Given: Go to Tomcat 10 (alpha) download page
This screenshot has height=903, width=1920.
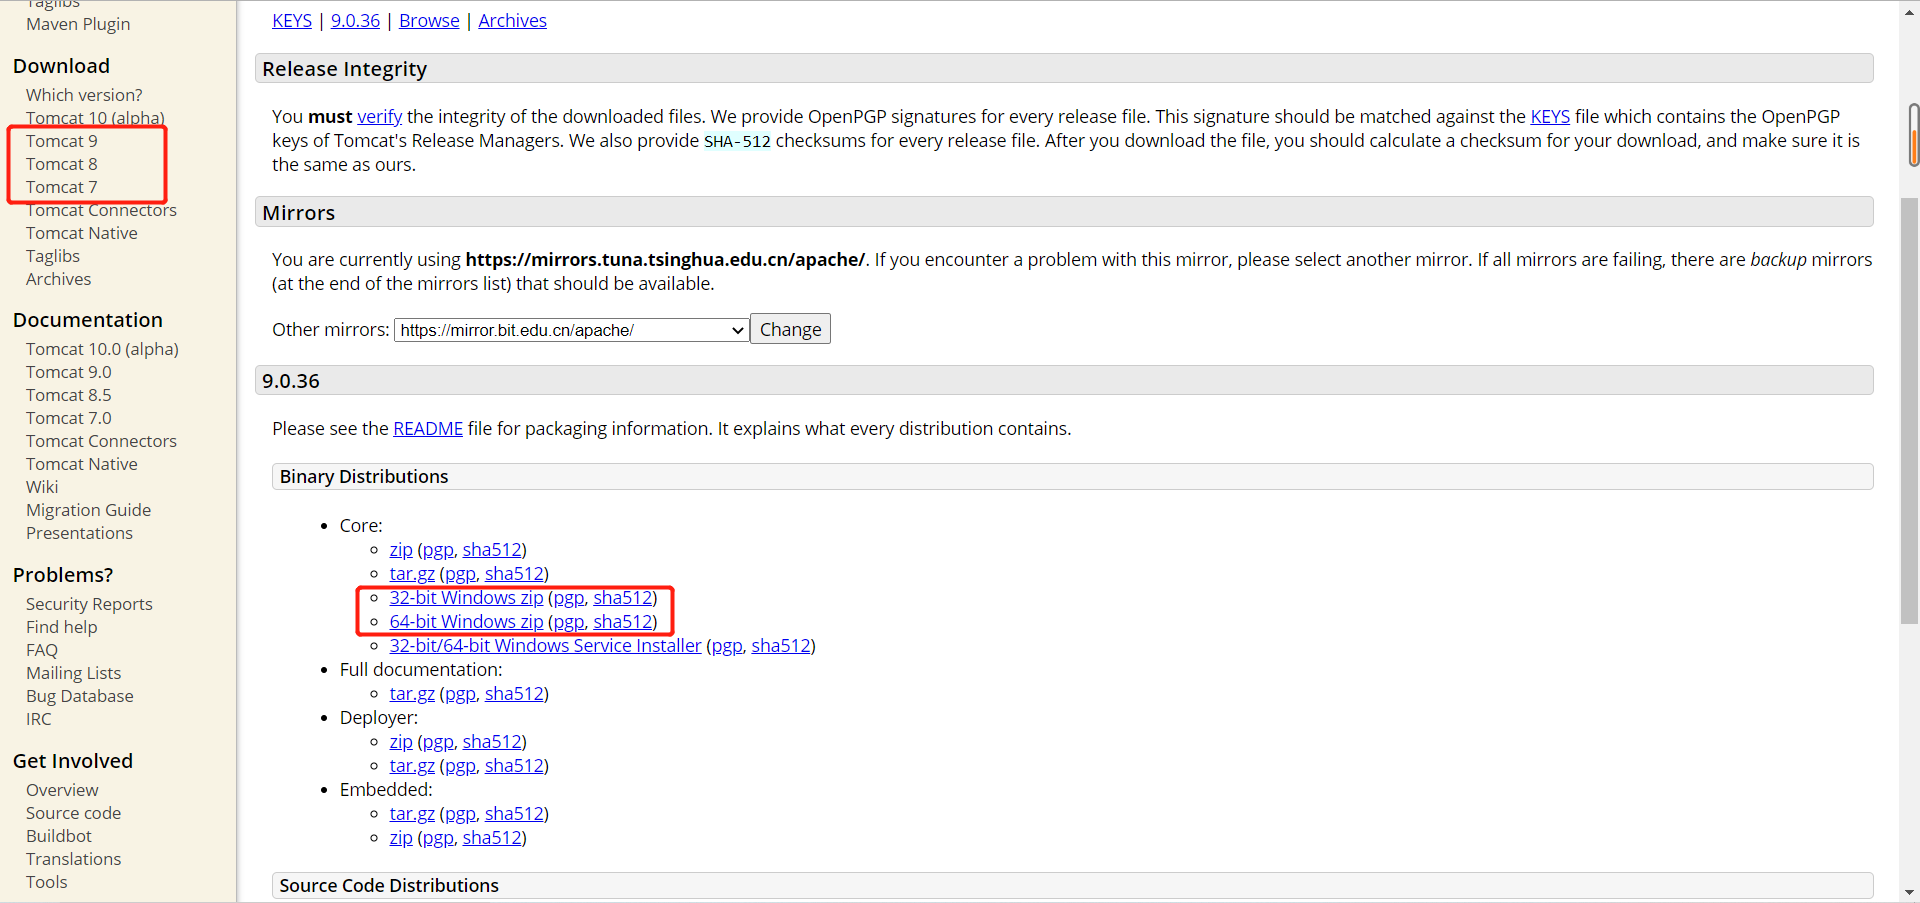Looking at the screenshot, I should pos(95,118).
